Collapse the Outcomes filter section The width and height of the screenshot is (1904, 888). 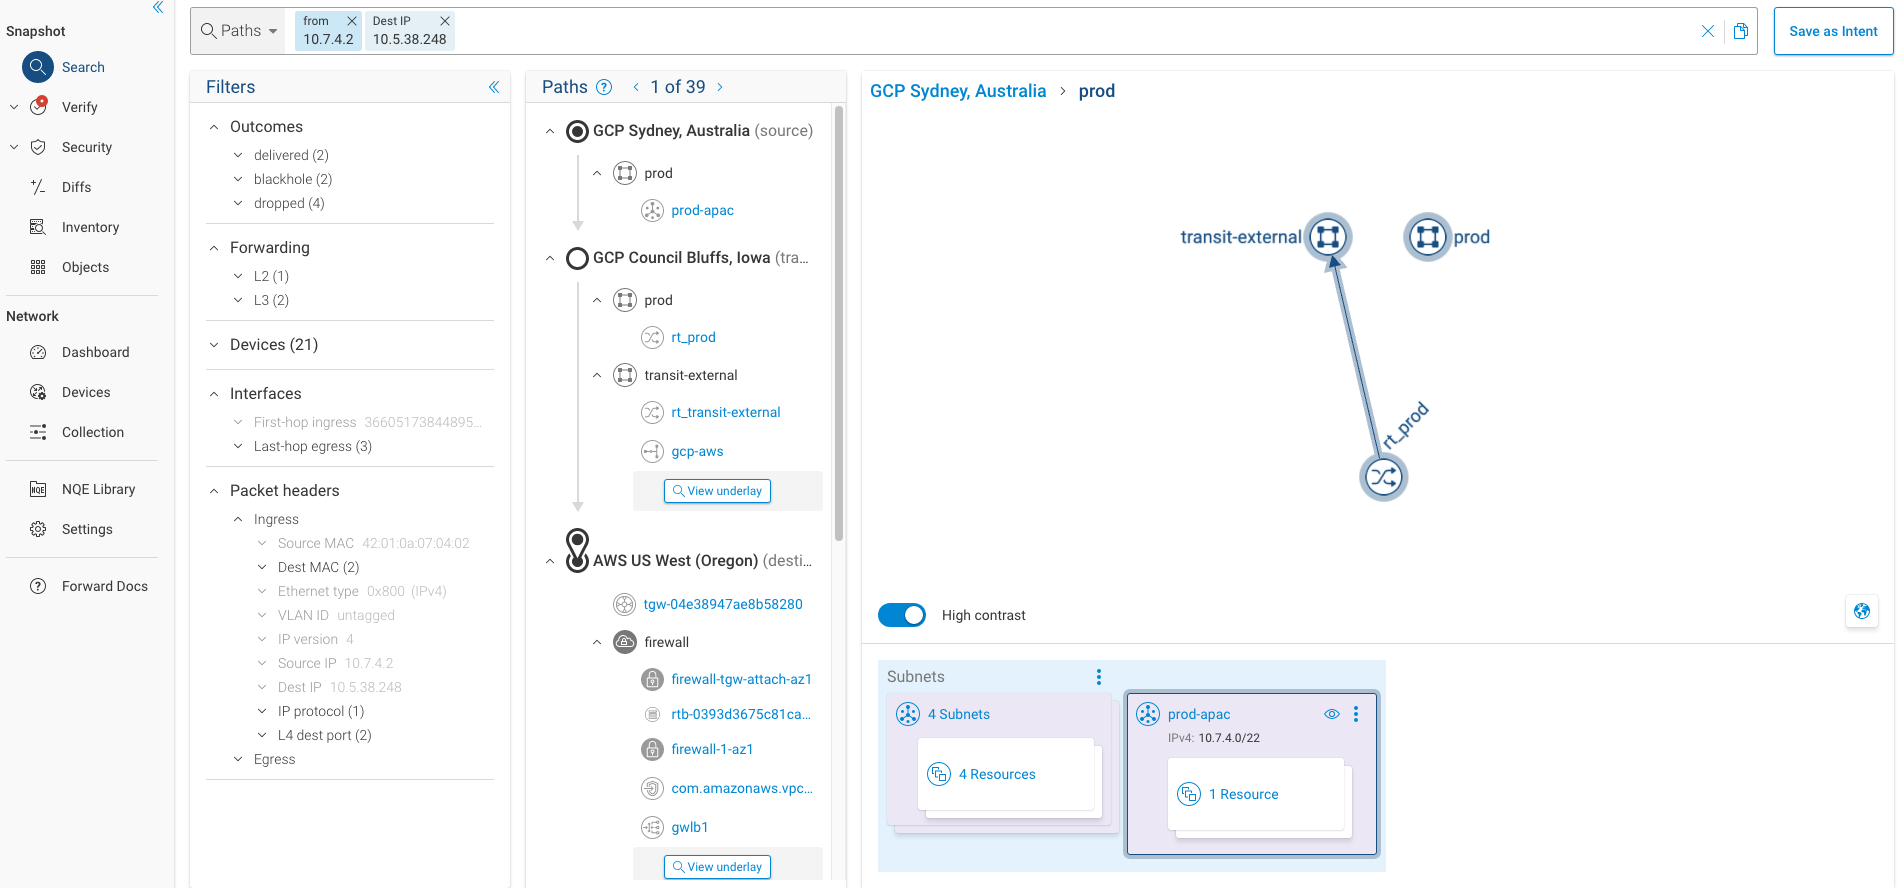click(x=214, y=127)
